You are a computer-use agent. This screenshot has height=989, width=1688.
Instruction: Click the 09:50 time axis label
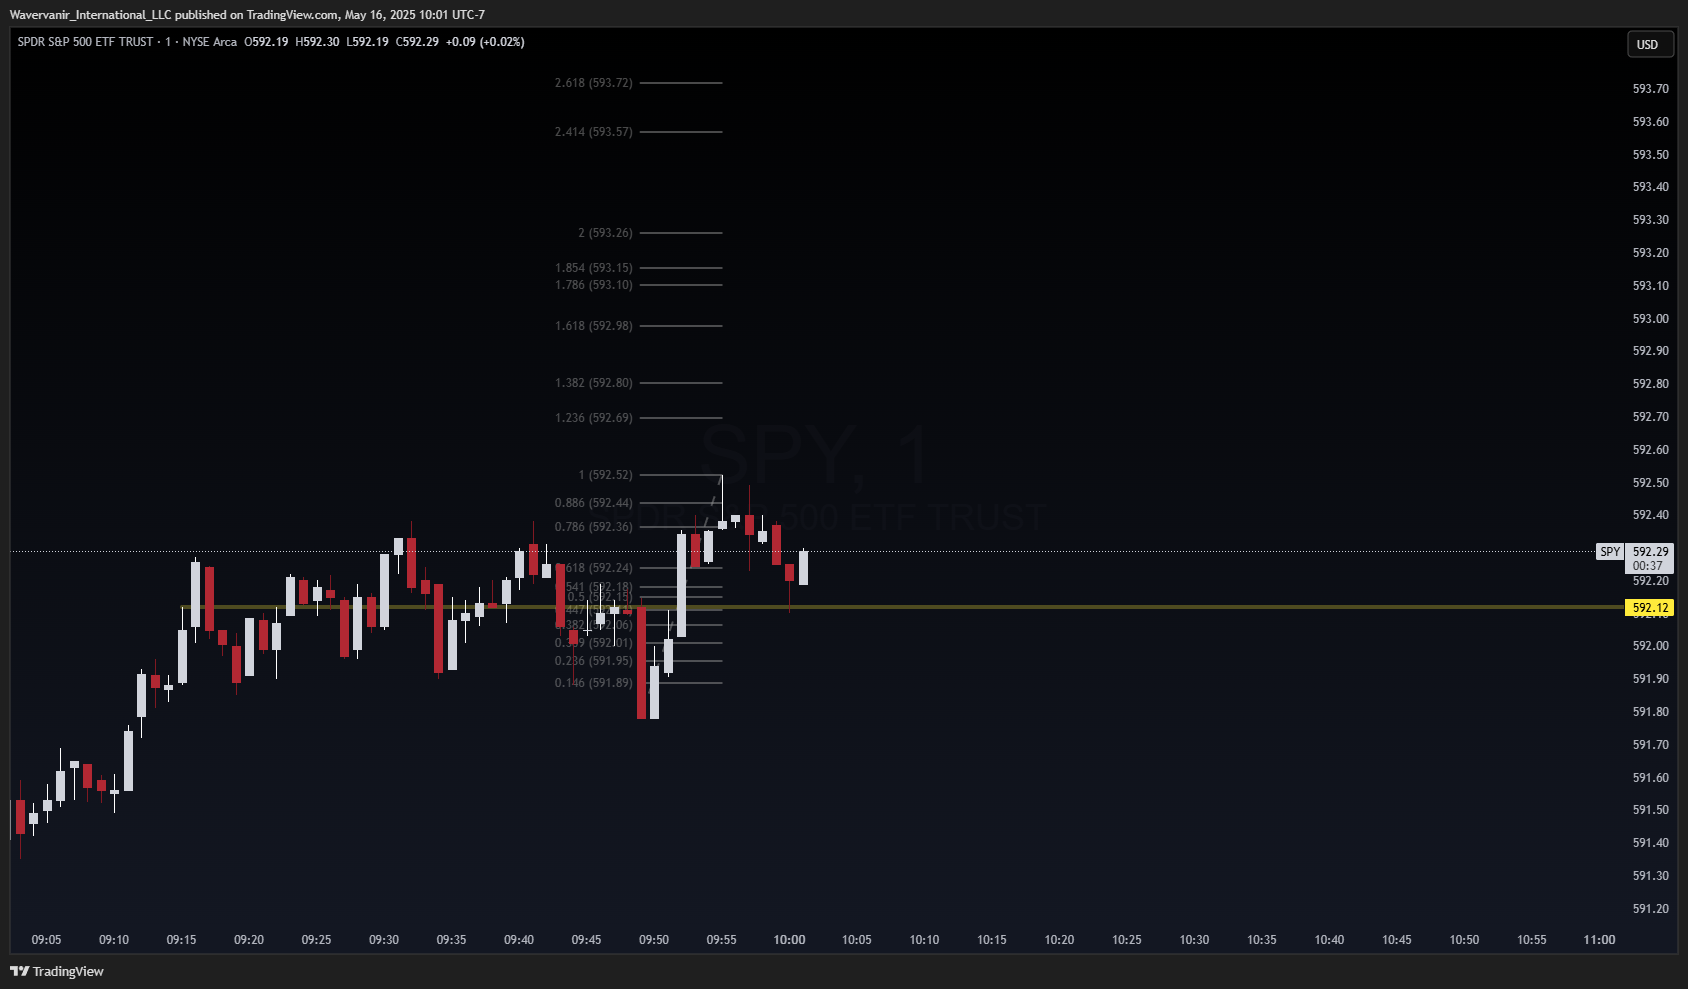click(654, 940)
